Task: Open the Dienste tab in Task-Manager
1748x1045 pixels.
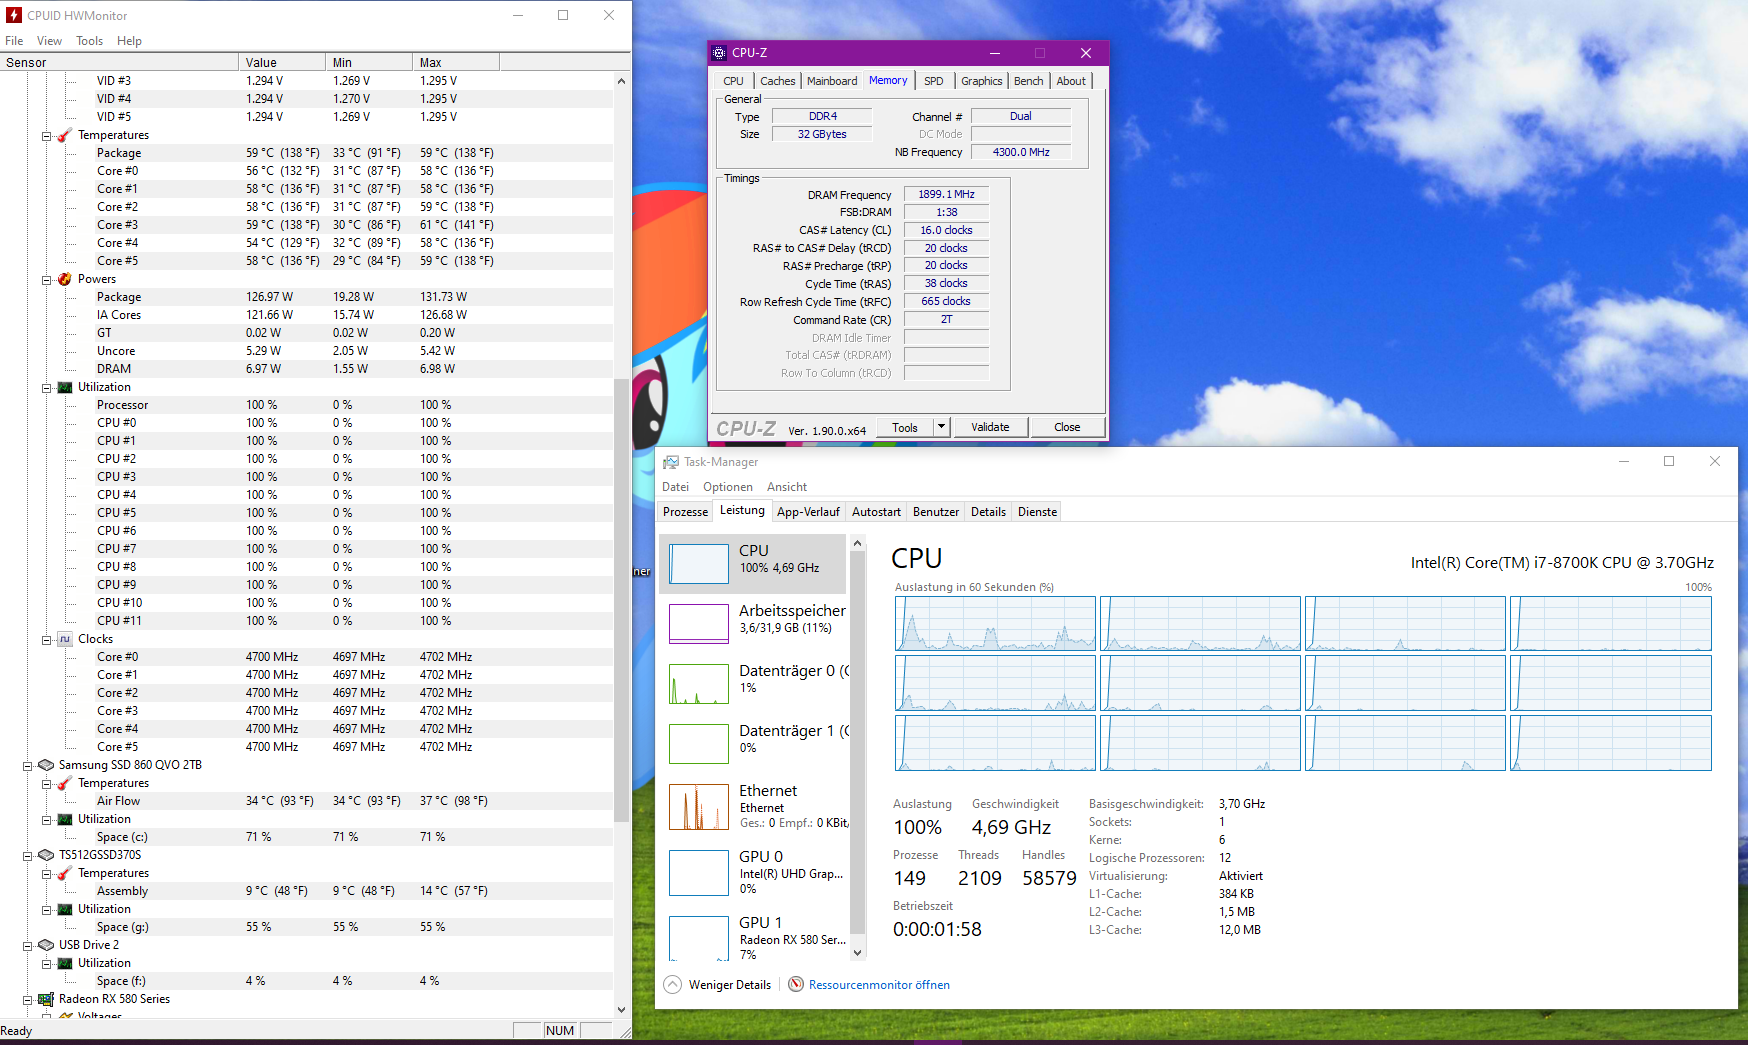Action: tap(1037, 512)
